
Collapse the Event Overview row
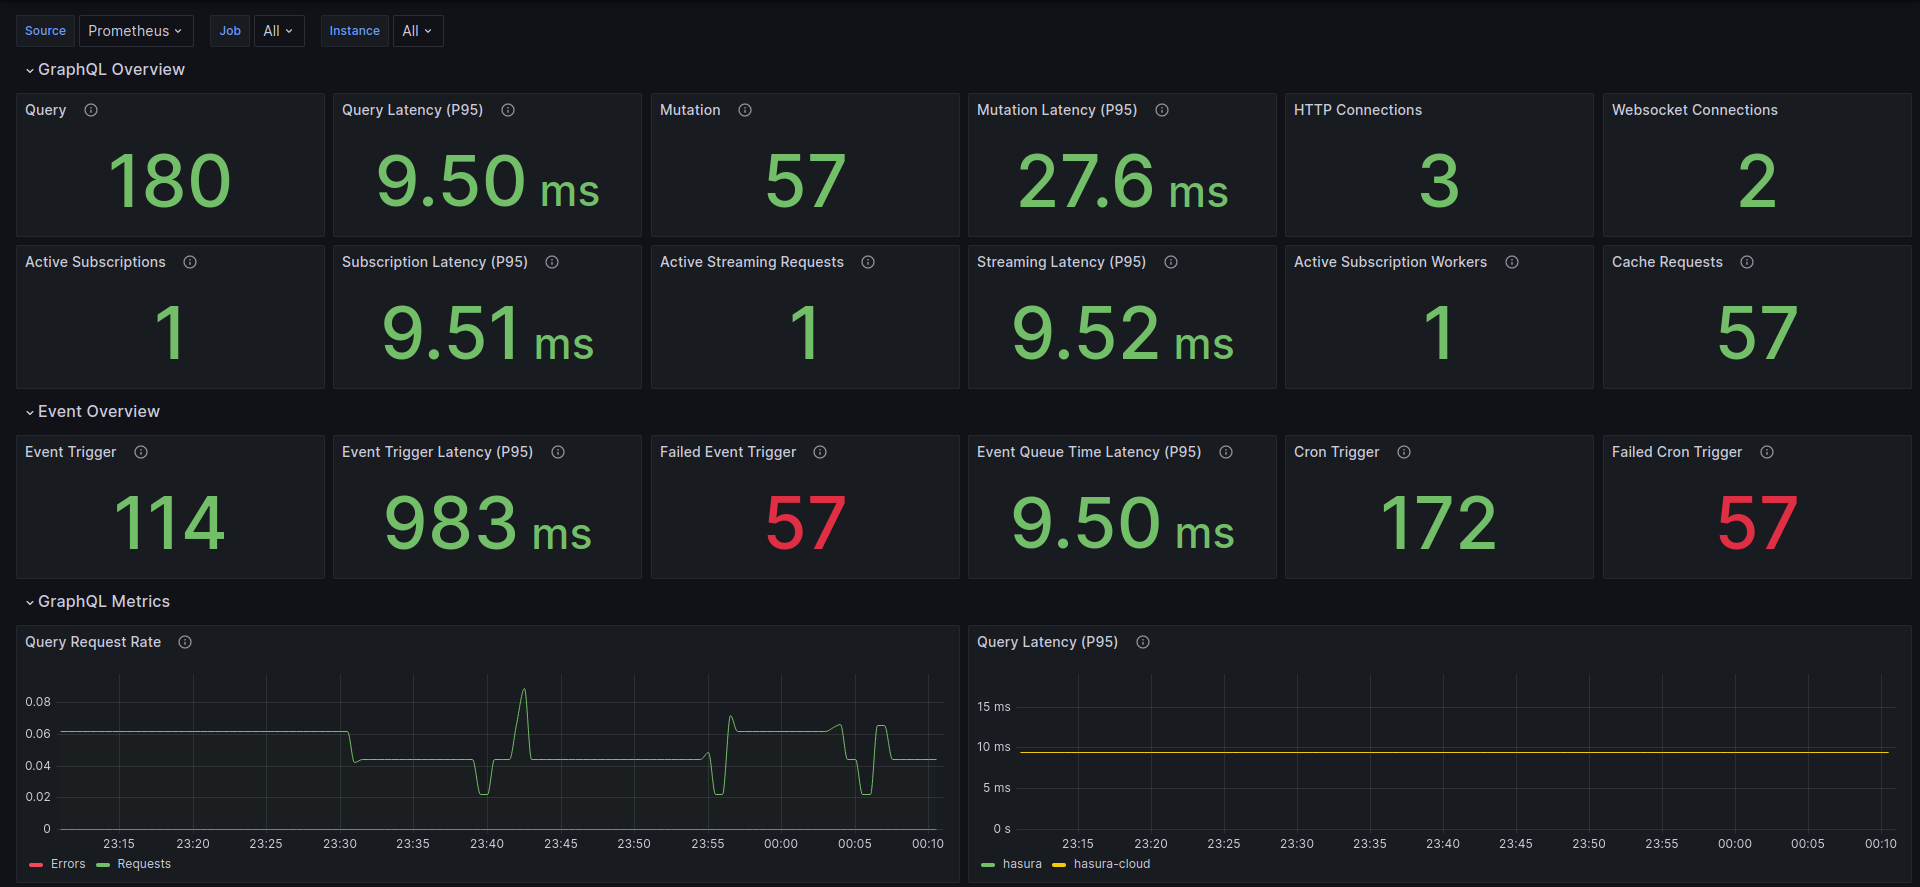pyautogui.click(x=92, y=411)
